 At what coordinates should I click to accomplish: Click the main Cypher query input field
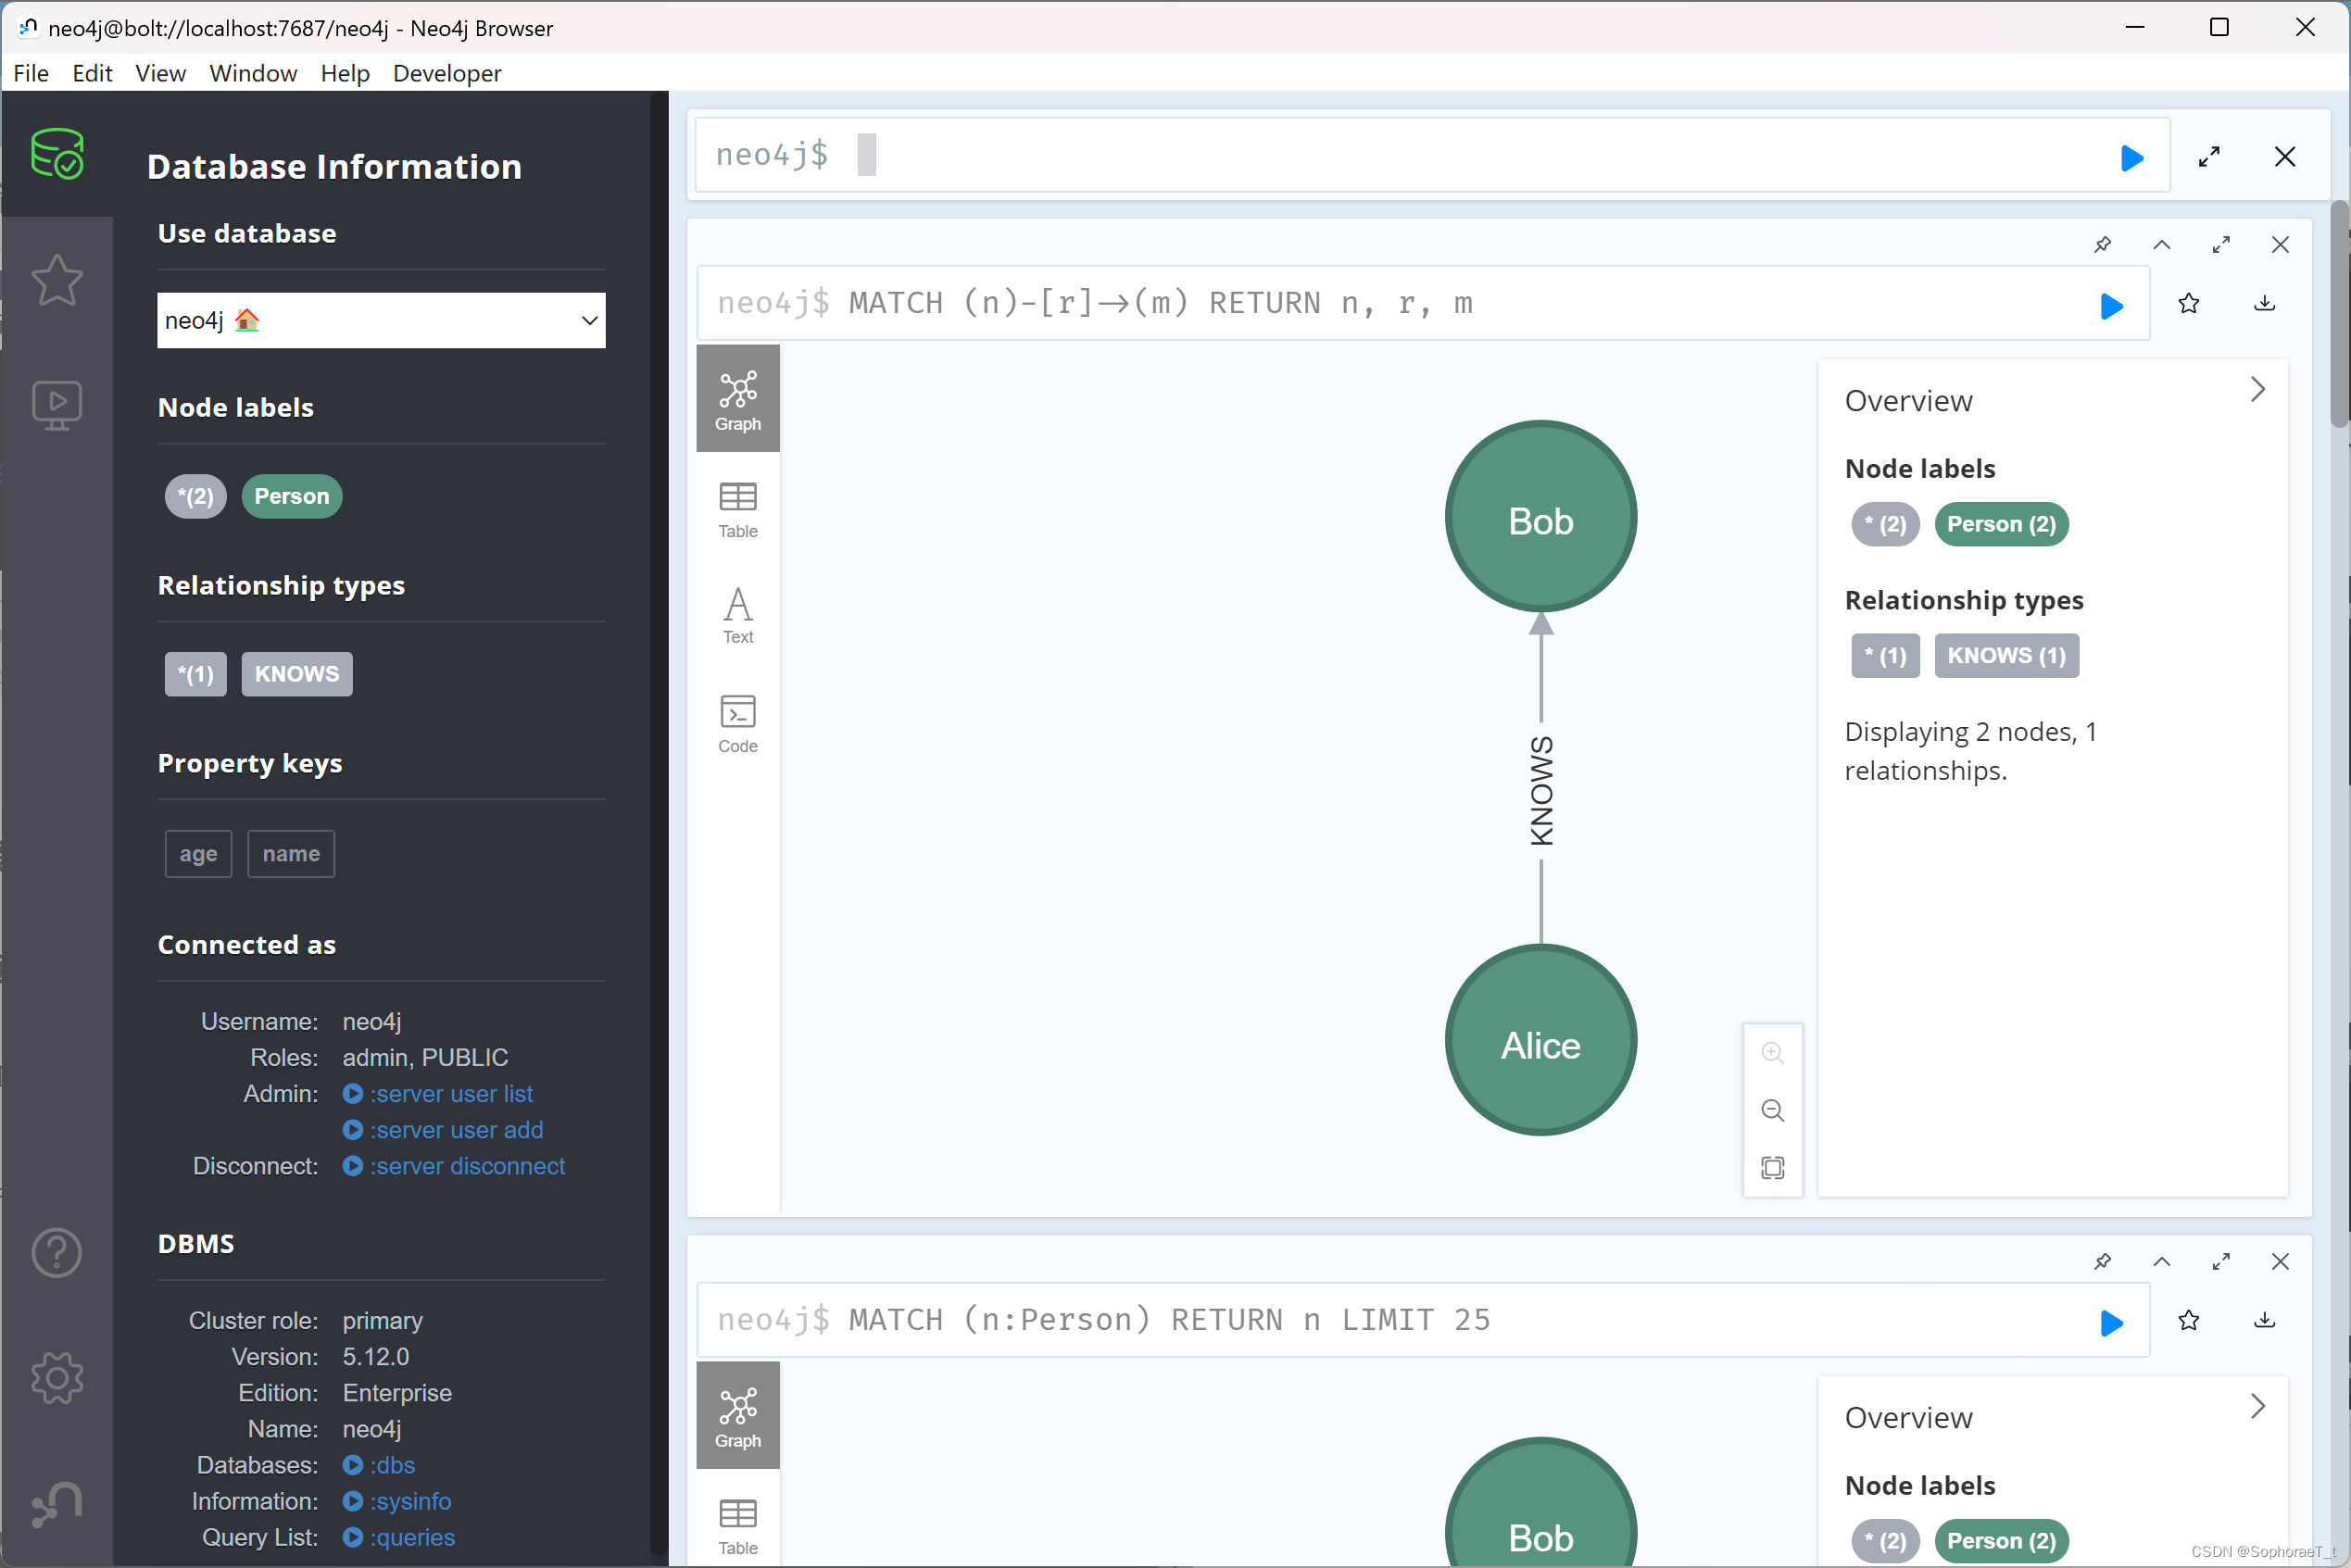click(x=1400, y=155)
